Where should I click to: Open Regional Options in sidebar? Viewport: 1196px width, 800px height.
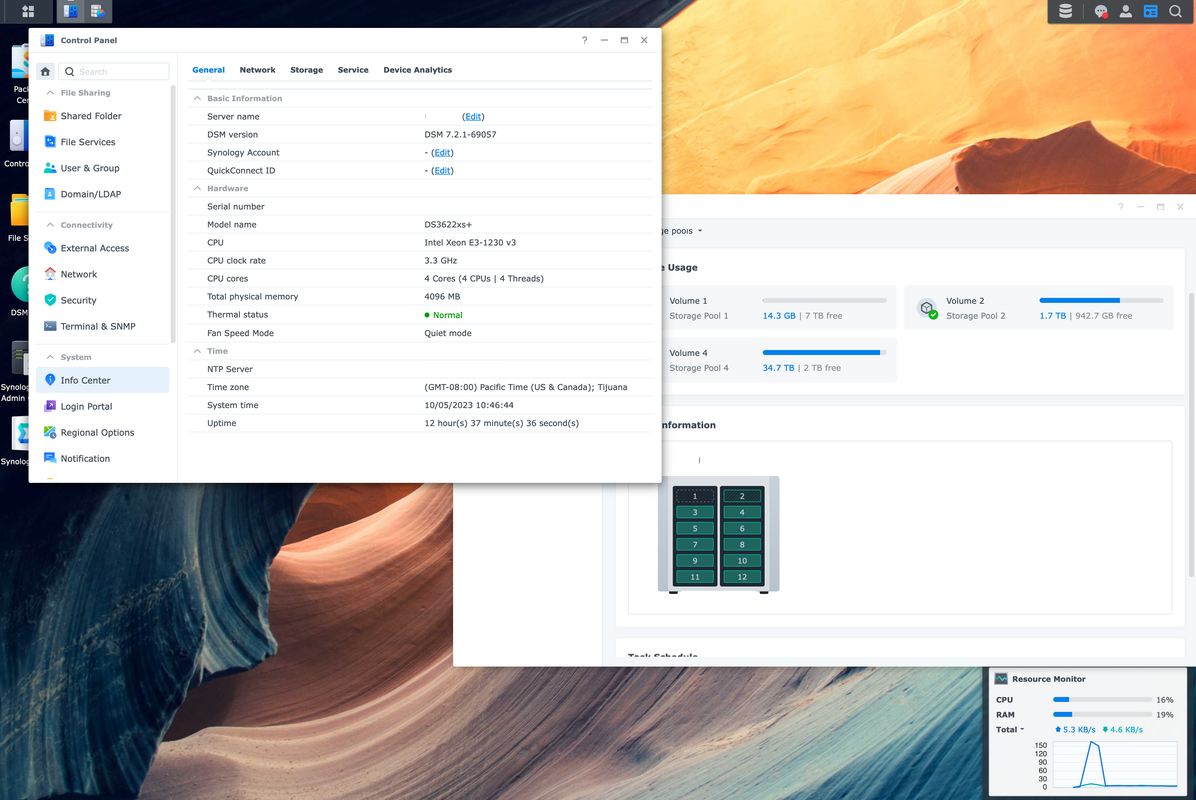tap(103, 432)
